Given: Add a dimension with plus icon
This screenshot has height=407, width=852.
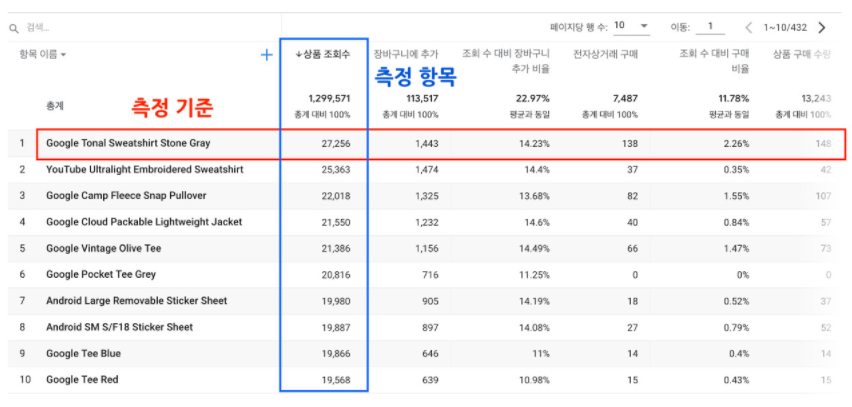Looking at the screenshot, I should coord(266,54).
